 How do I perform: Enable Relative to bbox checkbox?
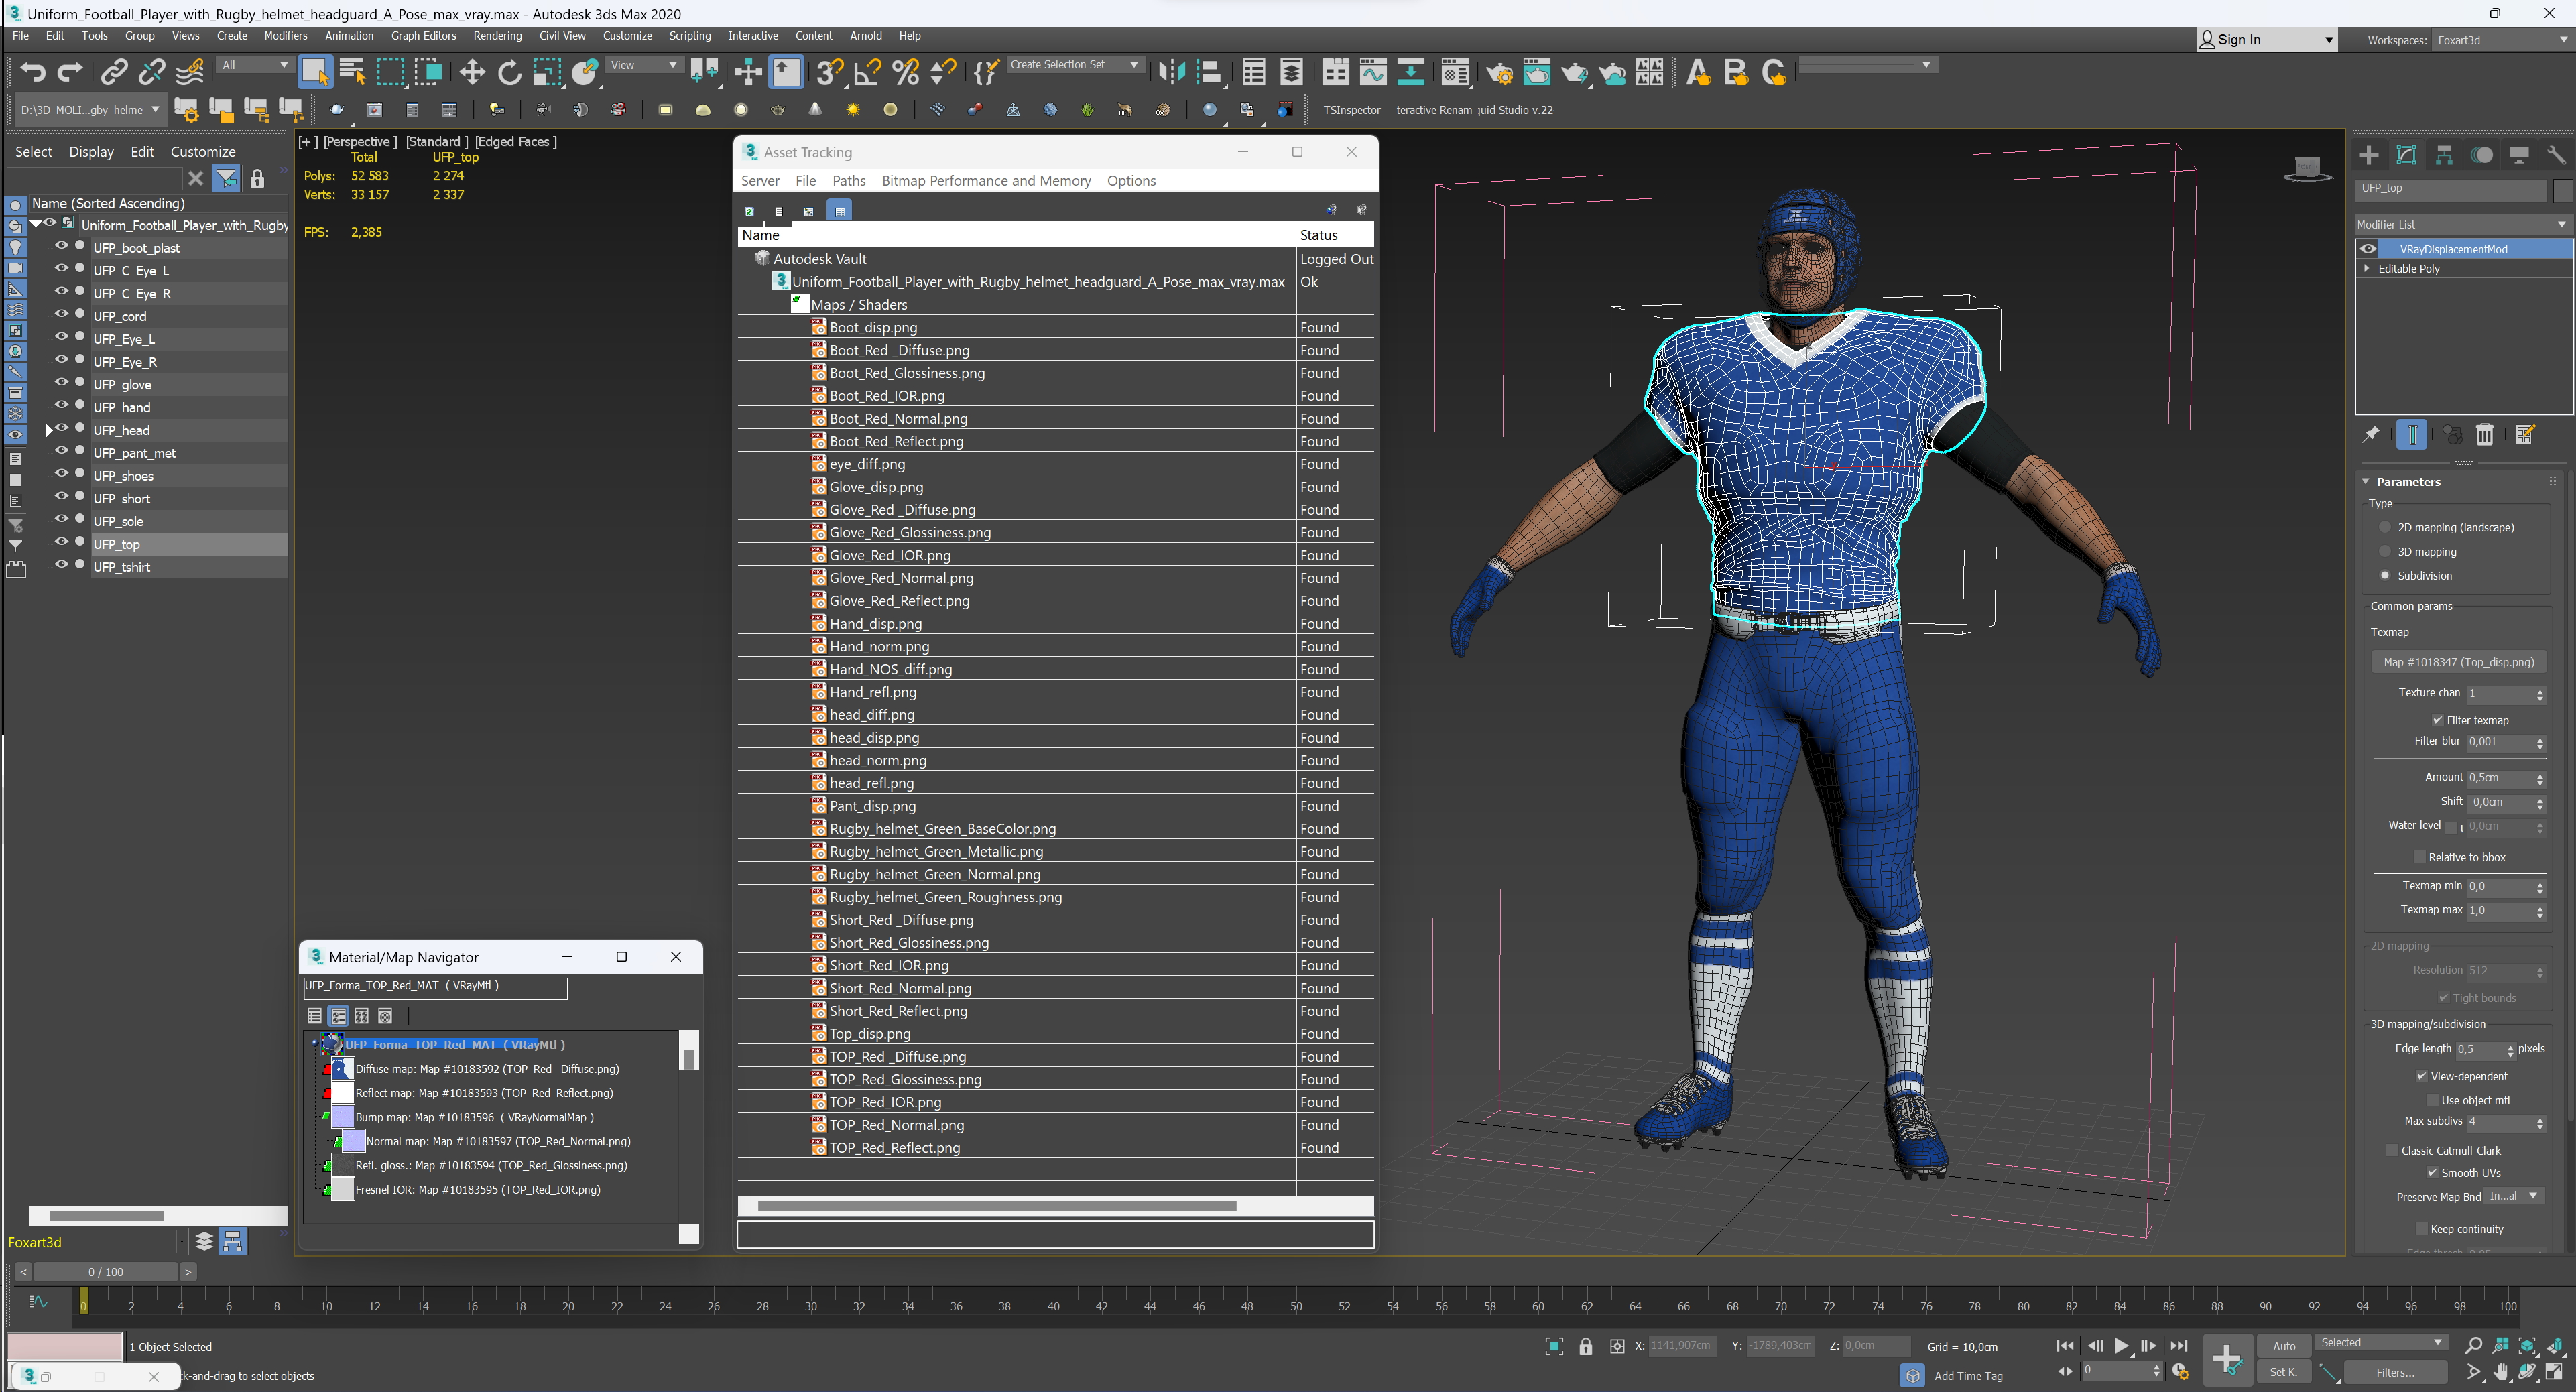pos(2419,857)
